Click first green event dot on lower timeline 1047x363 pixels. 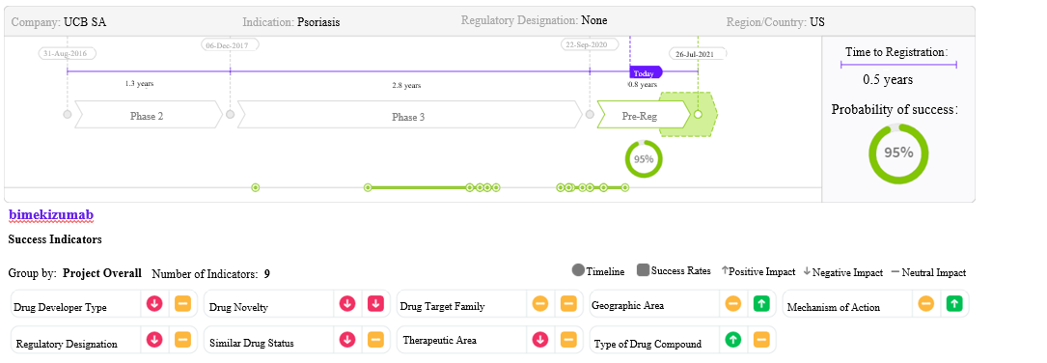(255, 188)
